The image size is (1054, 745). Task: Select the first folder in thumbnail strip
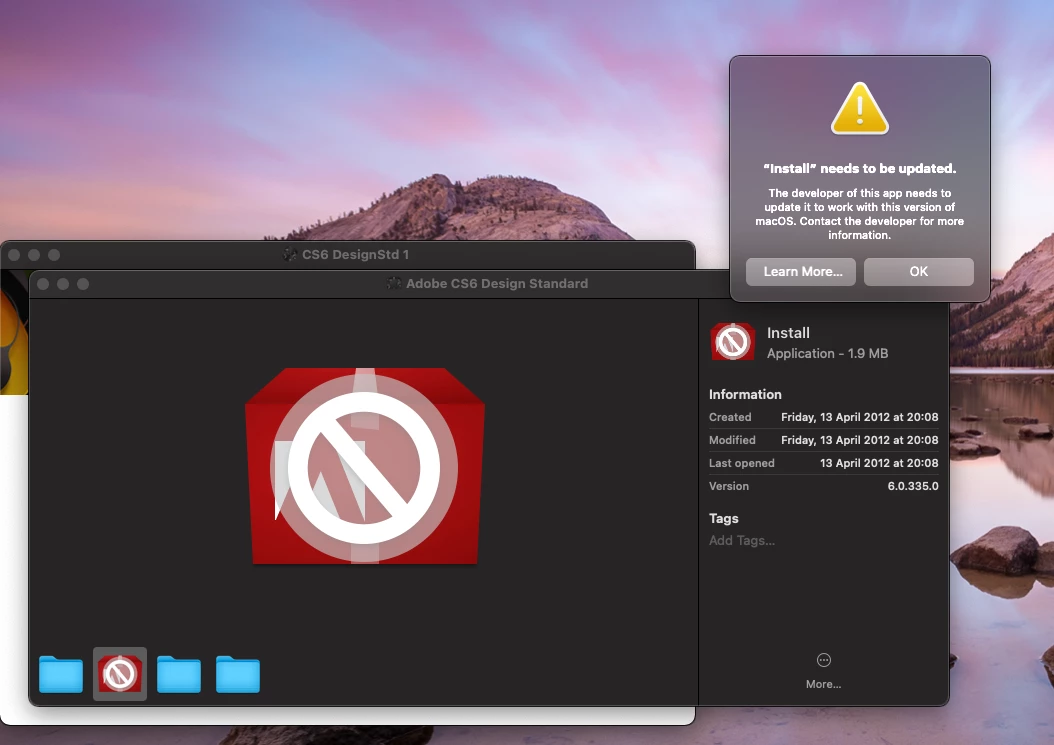pos(61,674)
